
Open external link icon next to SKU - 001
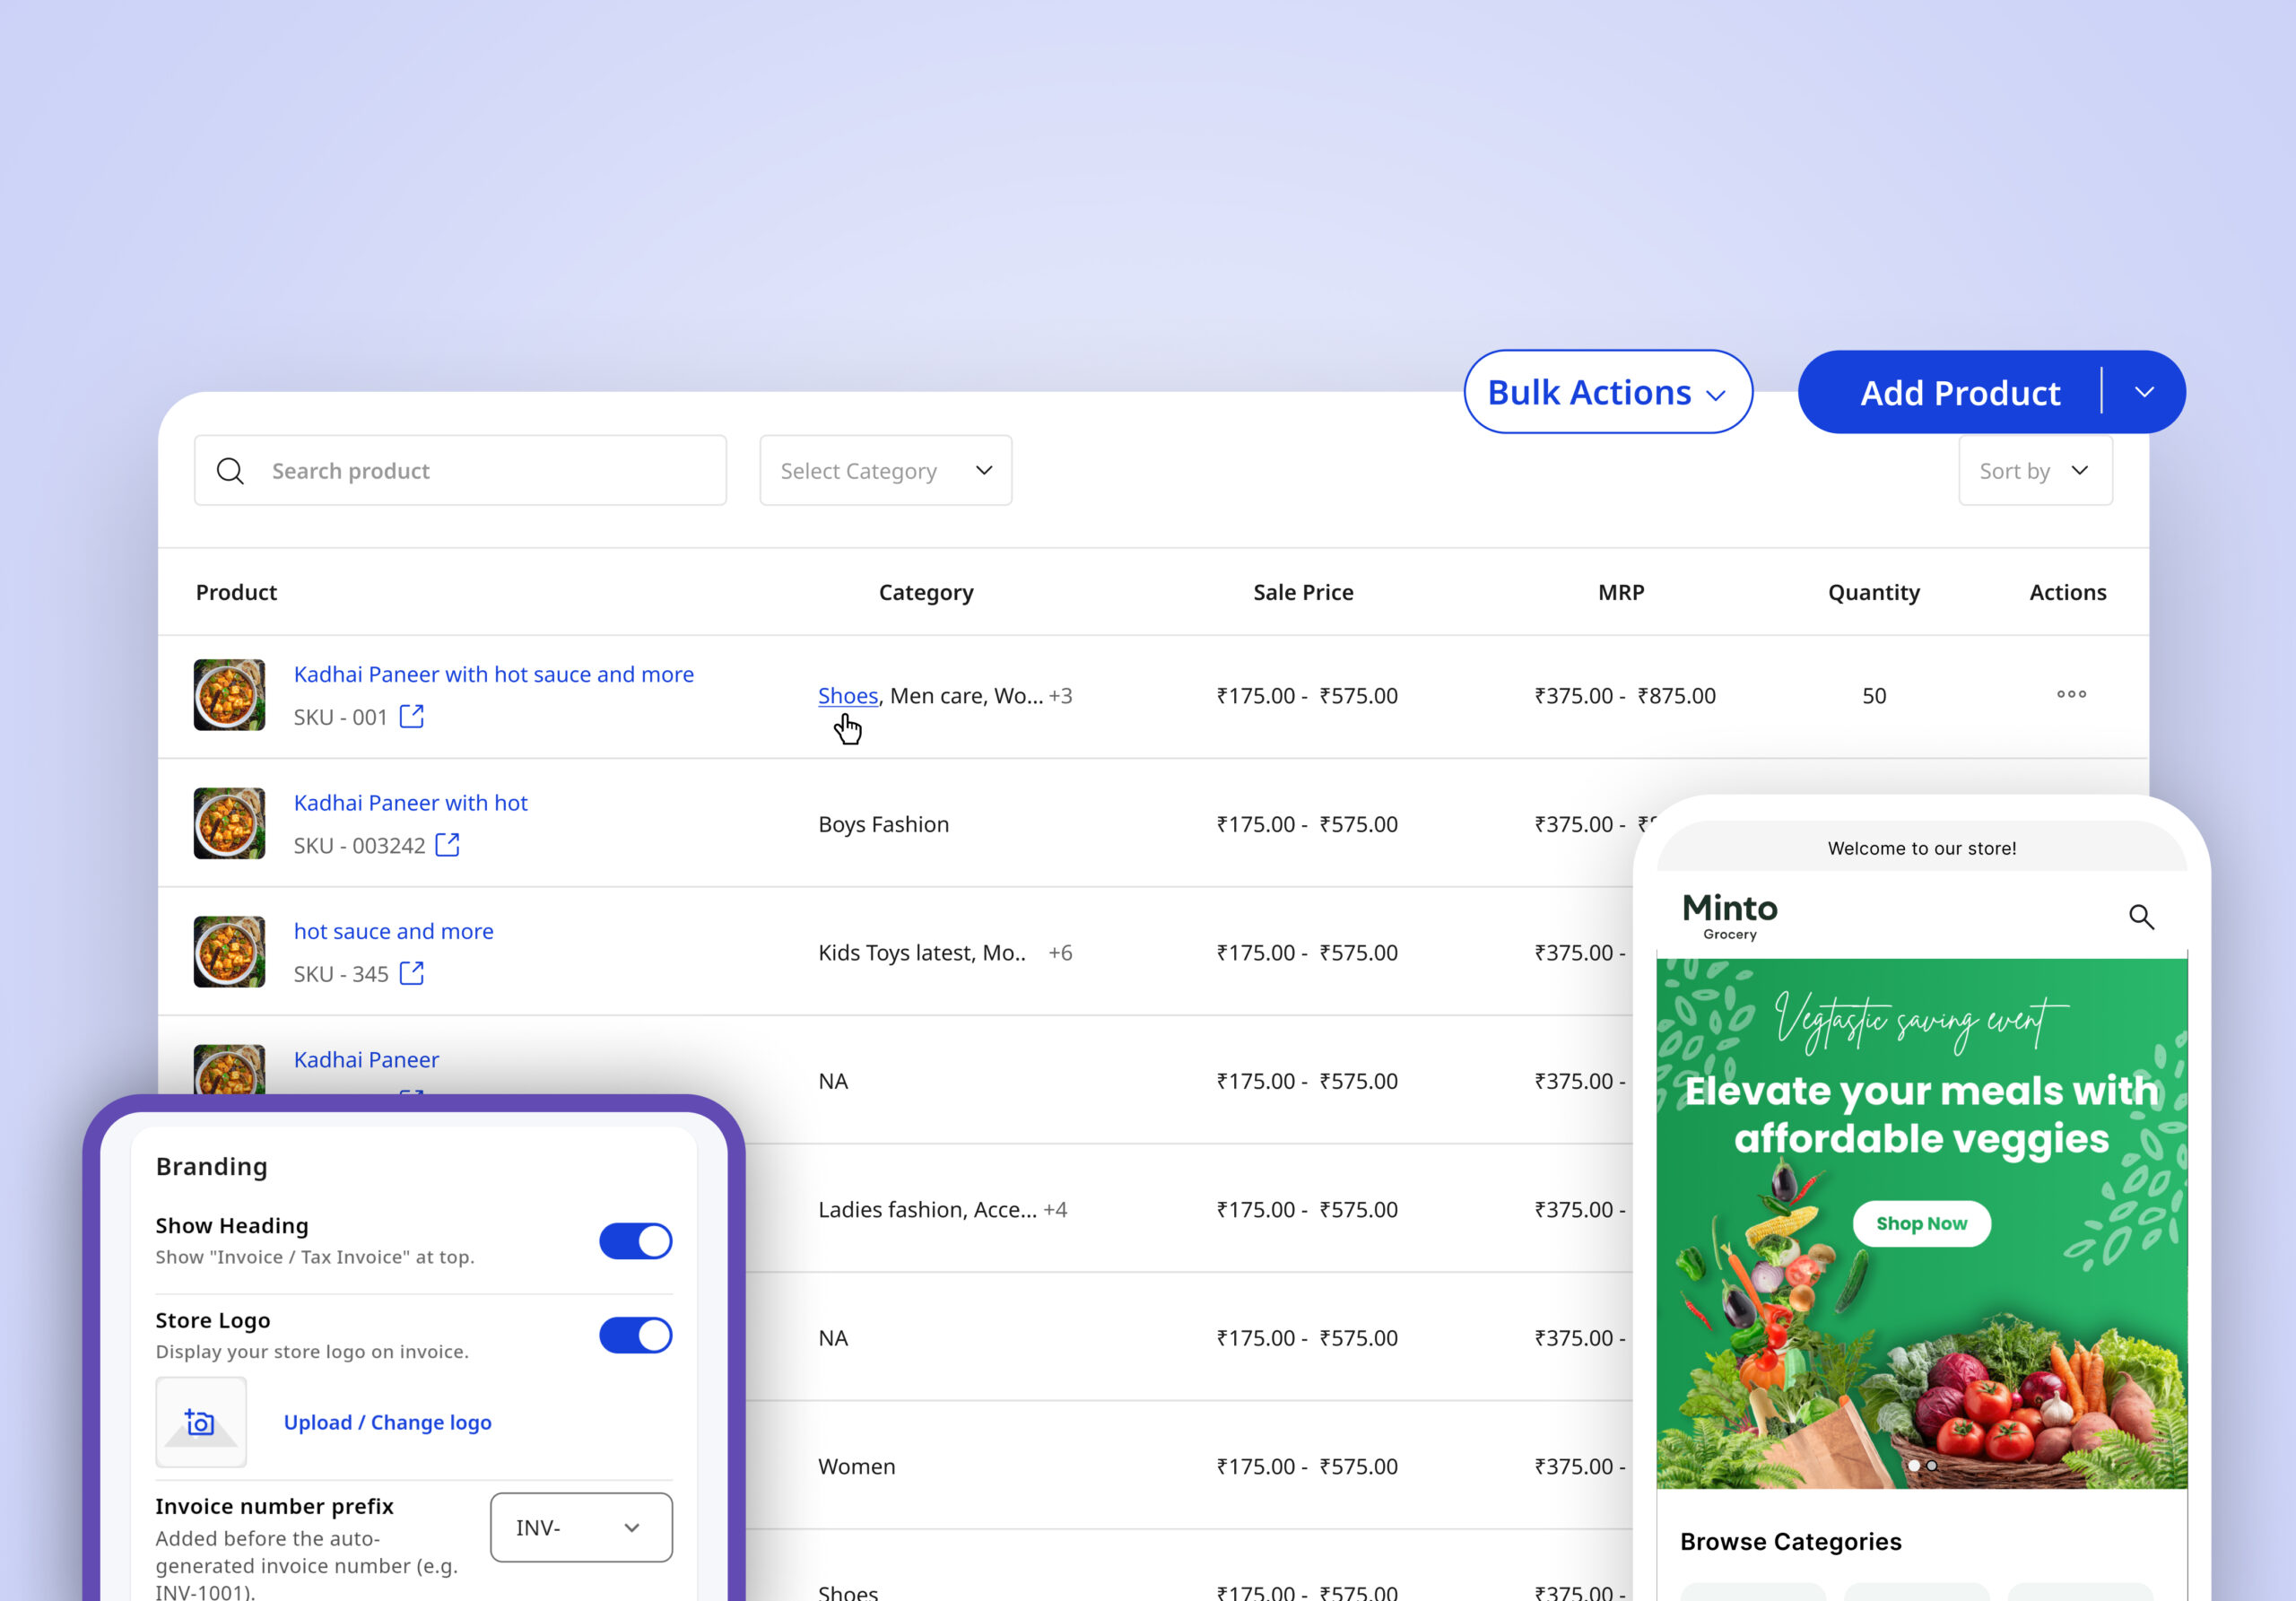[x=412, y=716]
